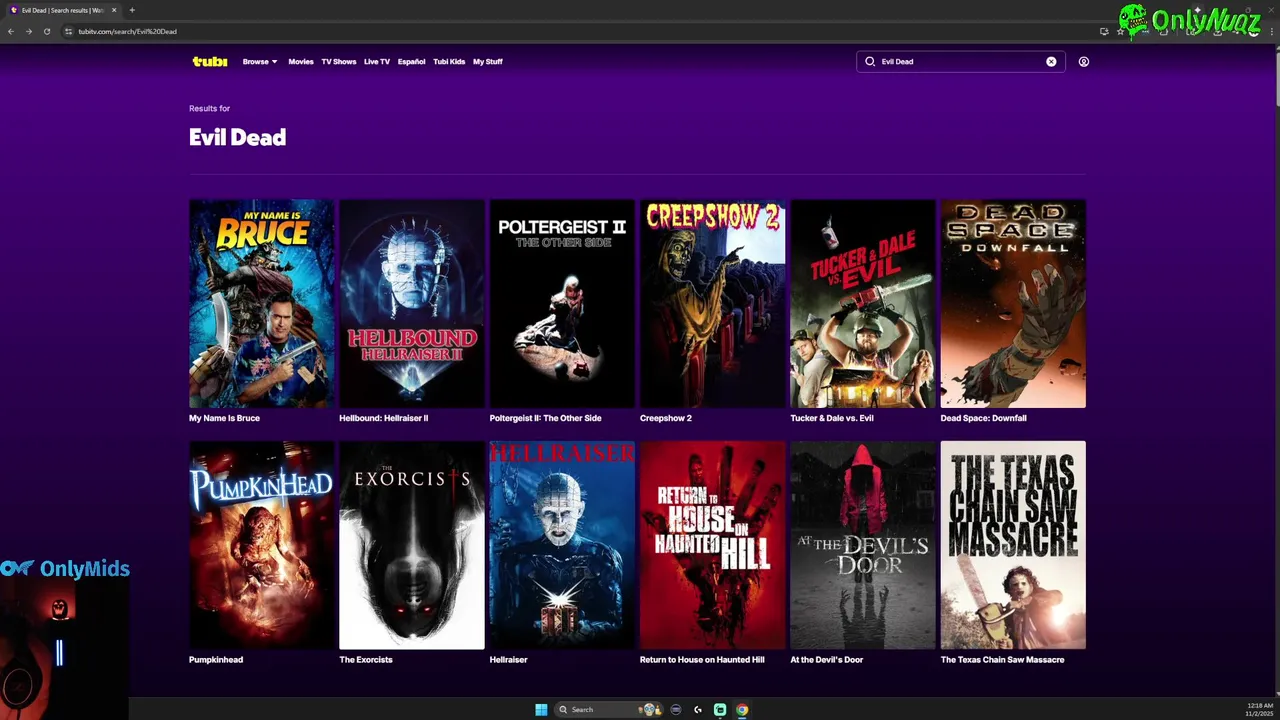Screen dimensions: 1280x720
Task: Open the Dead Space: Downfall poster
Action: pyautogui.click(x=1013, y=304)
